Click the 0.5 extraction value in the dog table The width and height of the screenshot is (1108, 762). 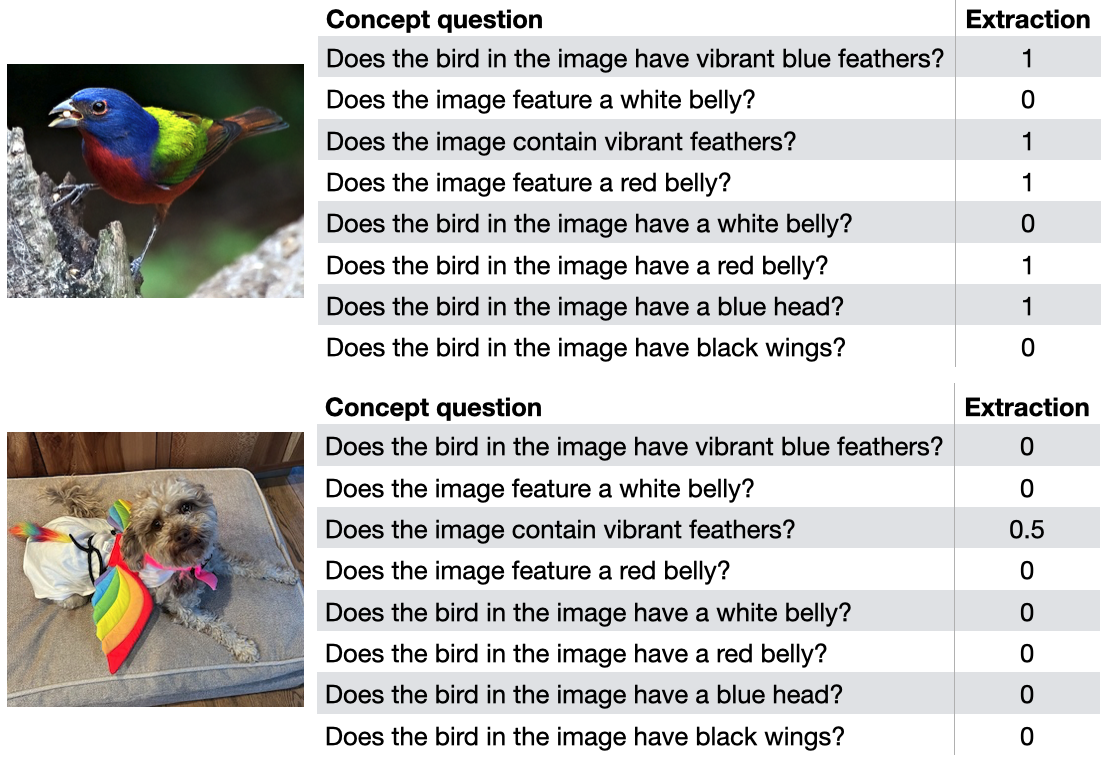coord(1026,530)
